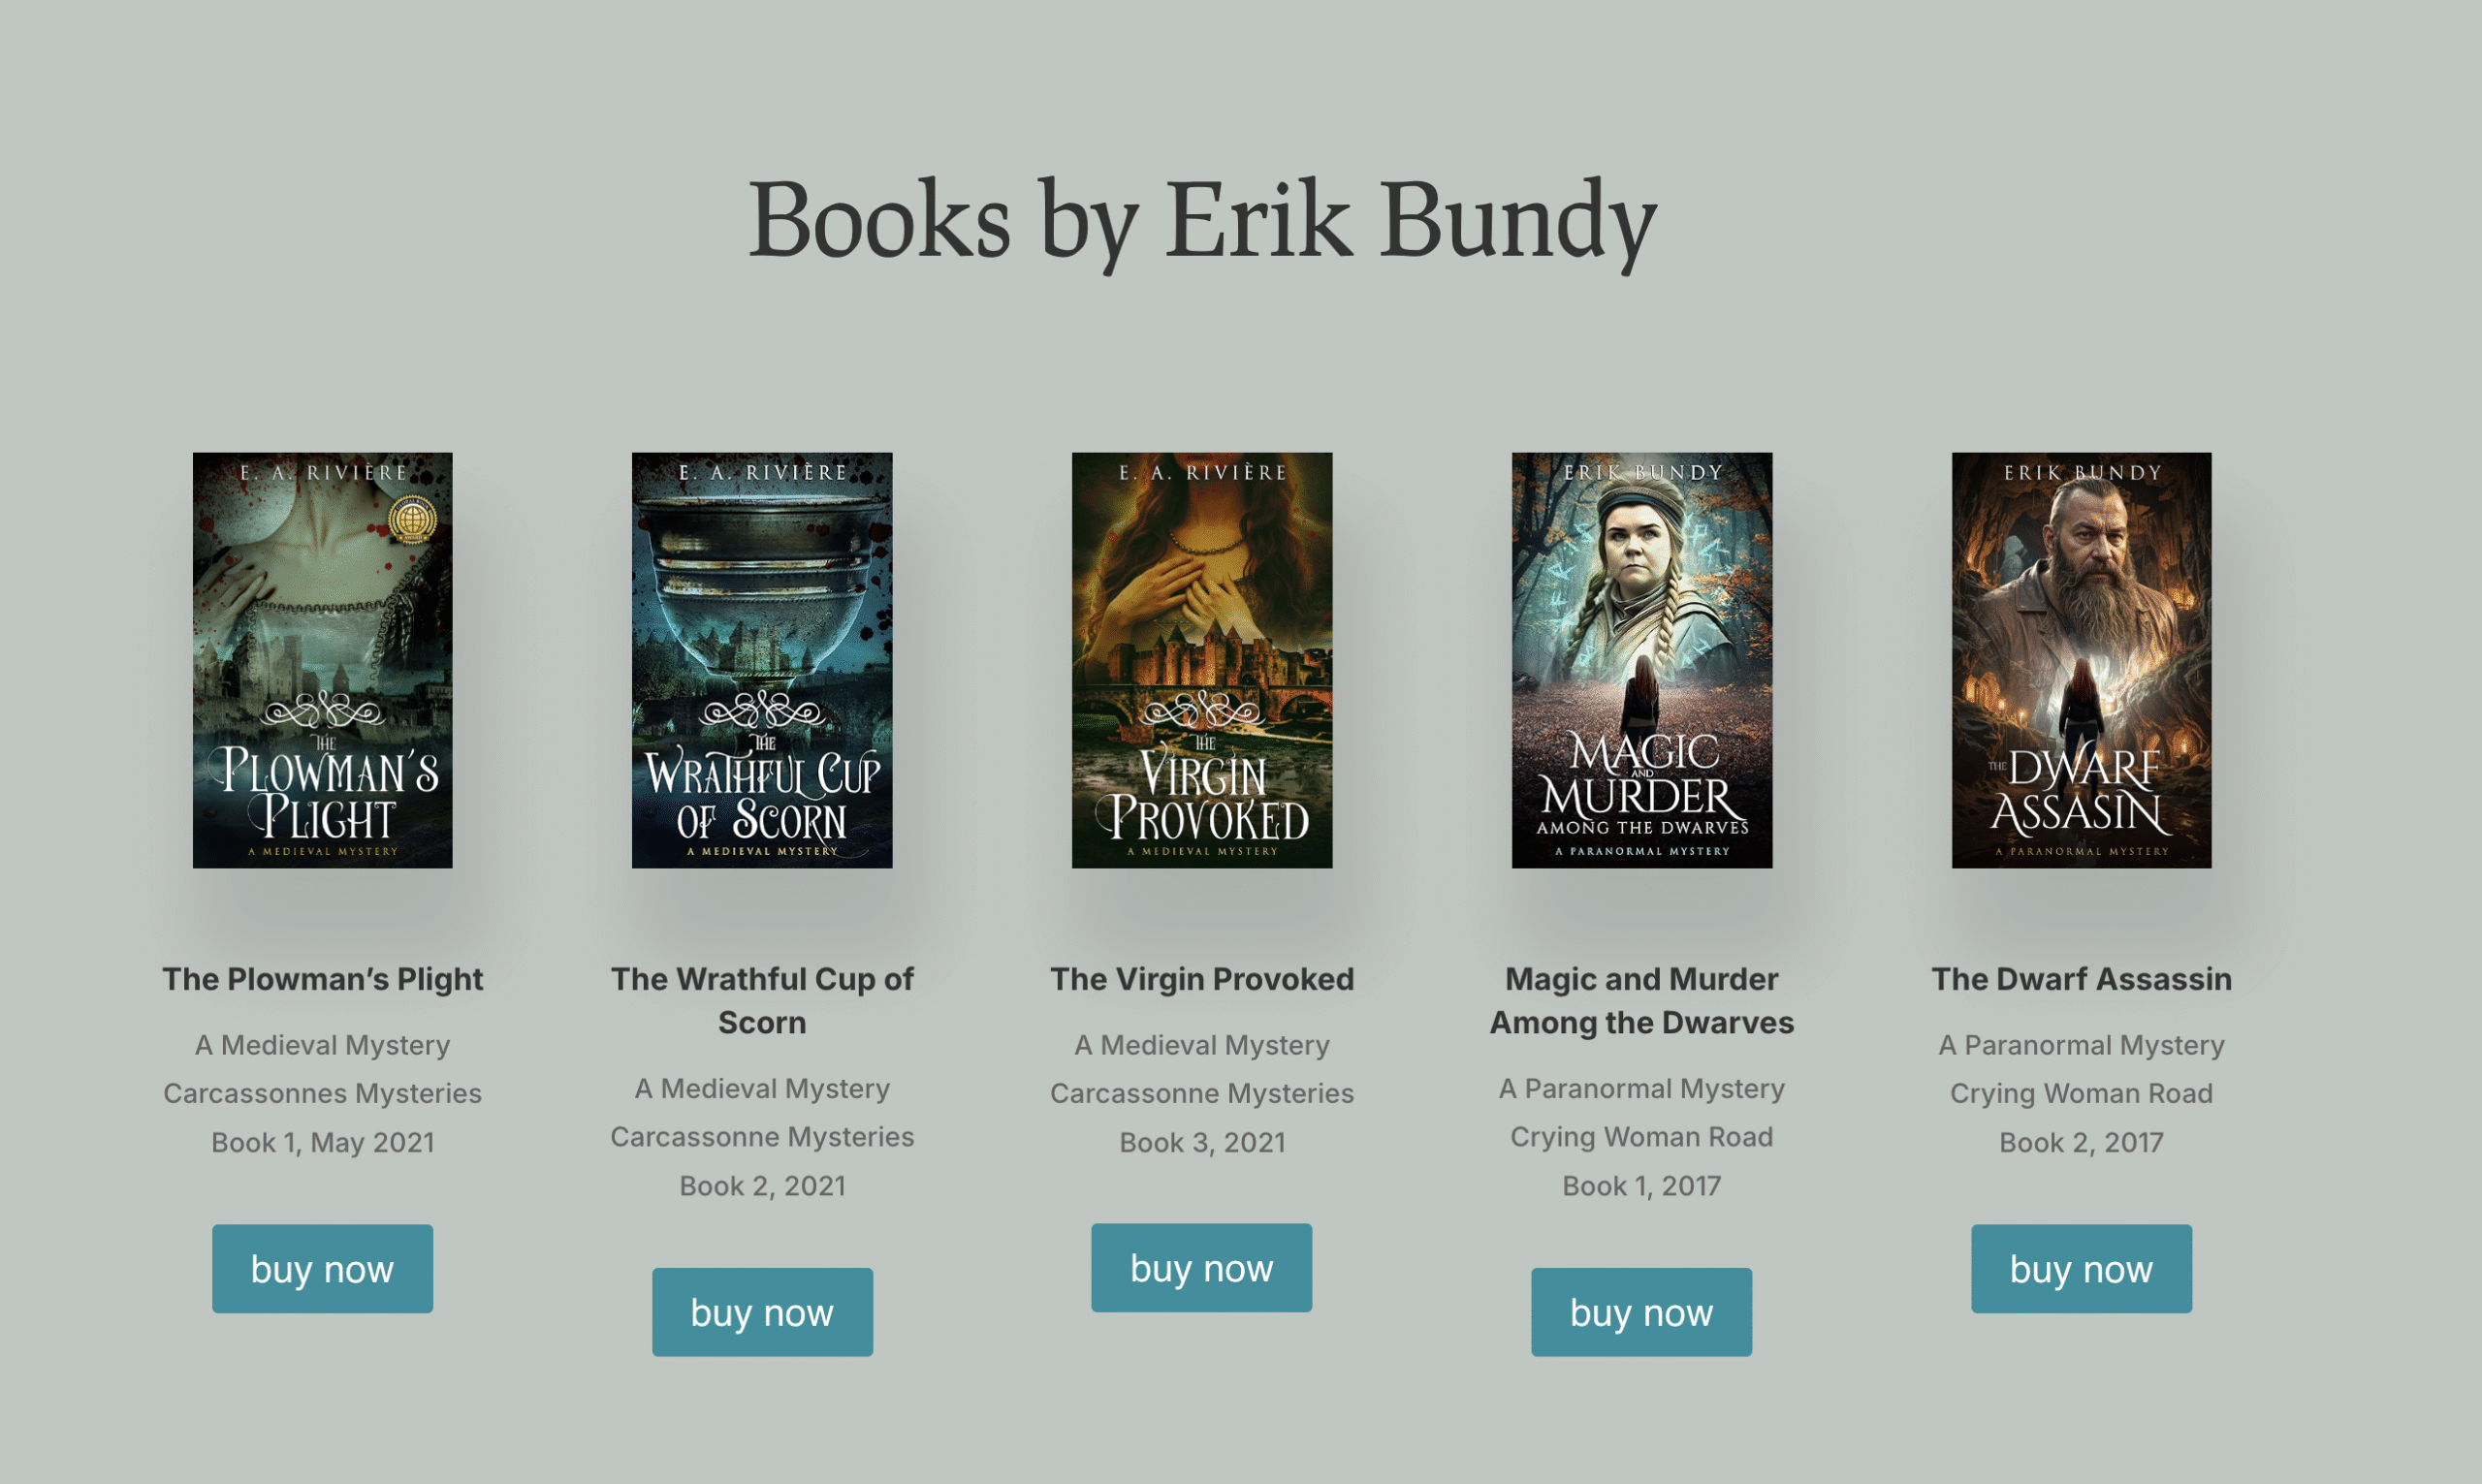Buy The Dwarf Assassin now
2482x1484 pixels.
point(2082,1268)
